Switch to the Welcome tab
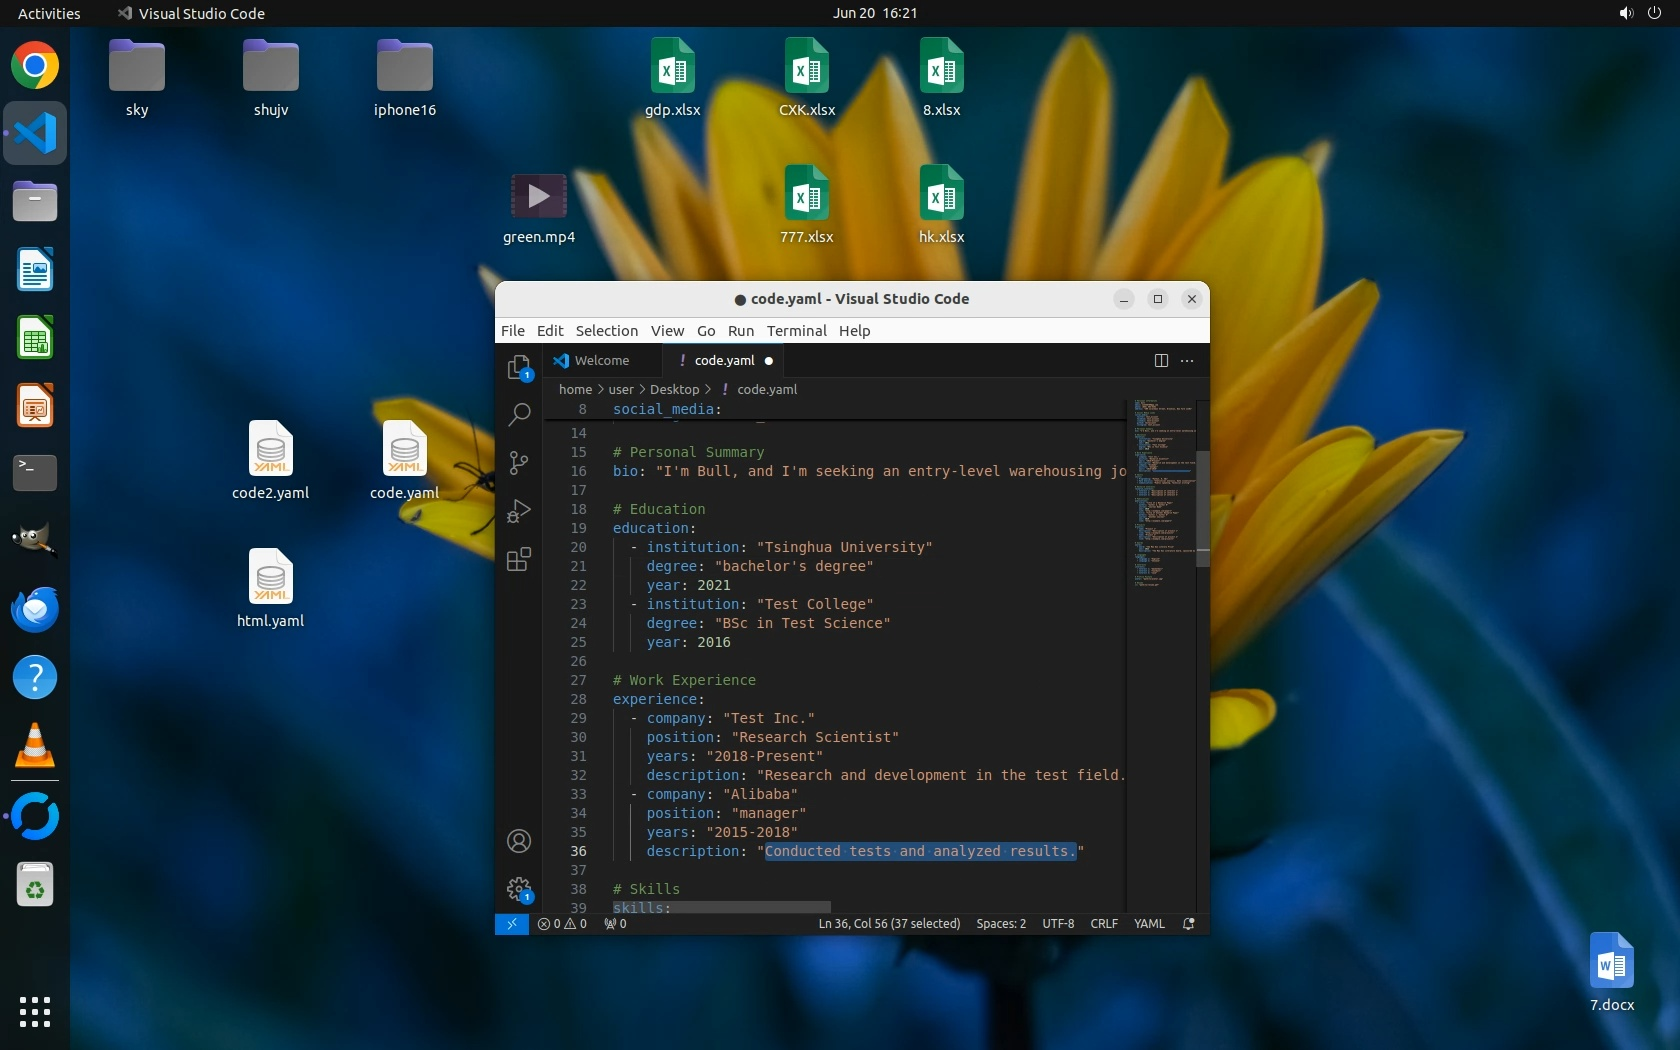The width and height of the screenshot is (1680, 1050). [601, 361]
